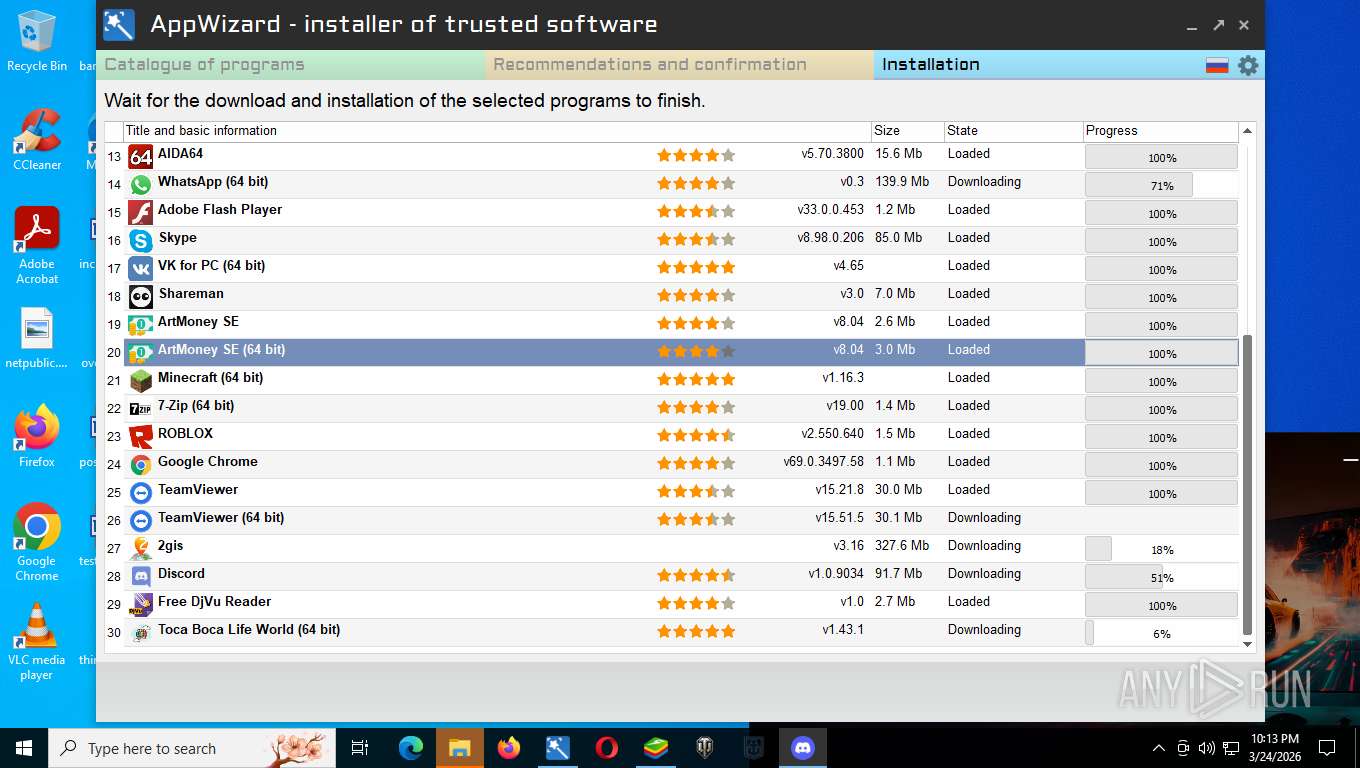Open Firefox desktop shortcut
This screenshot has height=768, width=1360.
tap(37, 436)
